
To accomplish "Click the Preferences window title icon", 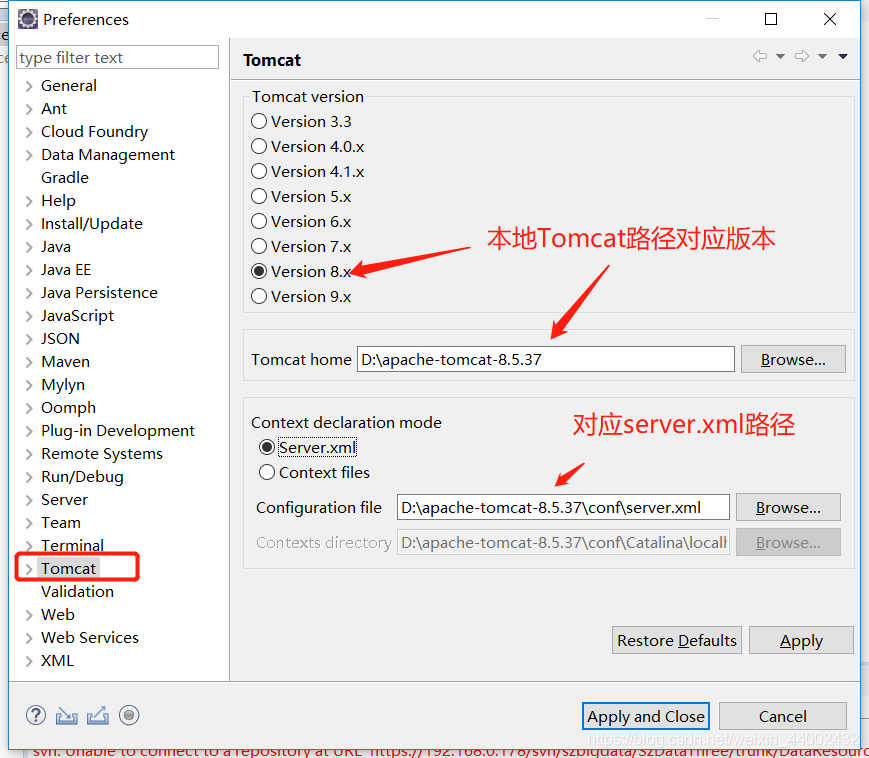I will tap(28, 19).
